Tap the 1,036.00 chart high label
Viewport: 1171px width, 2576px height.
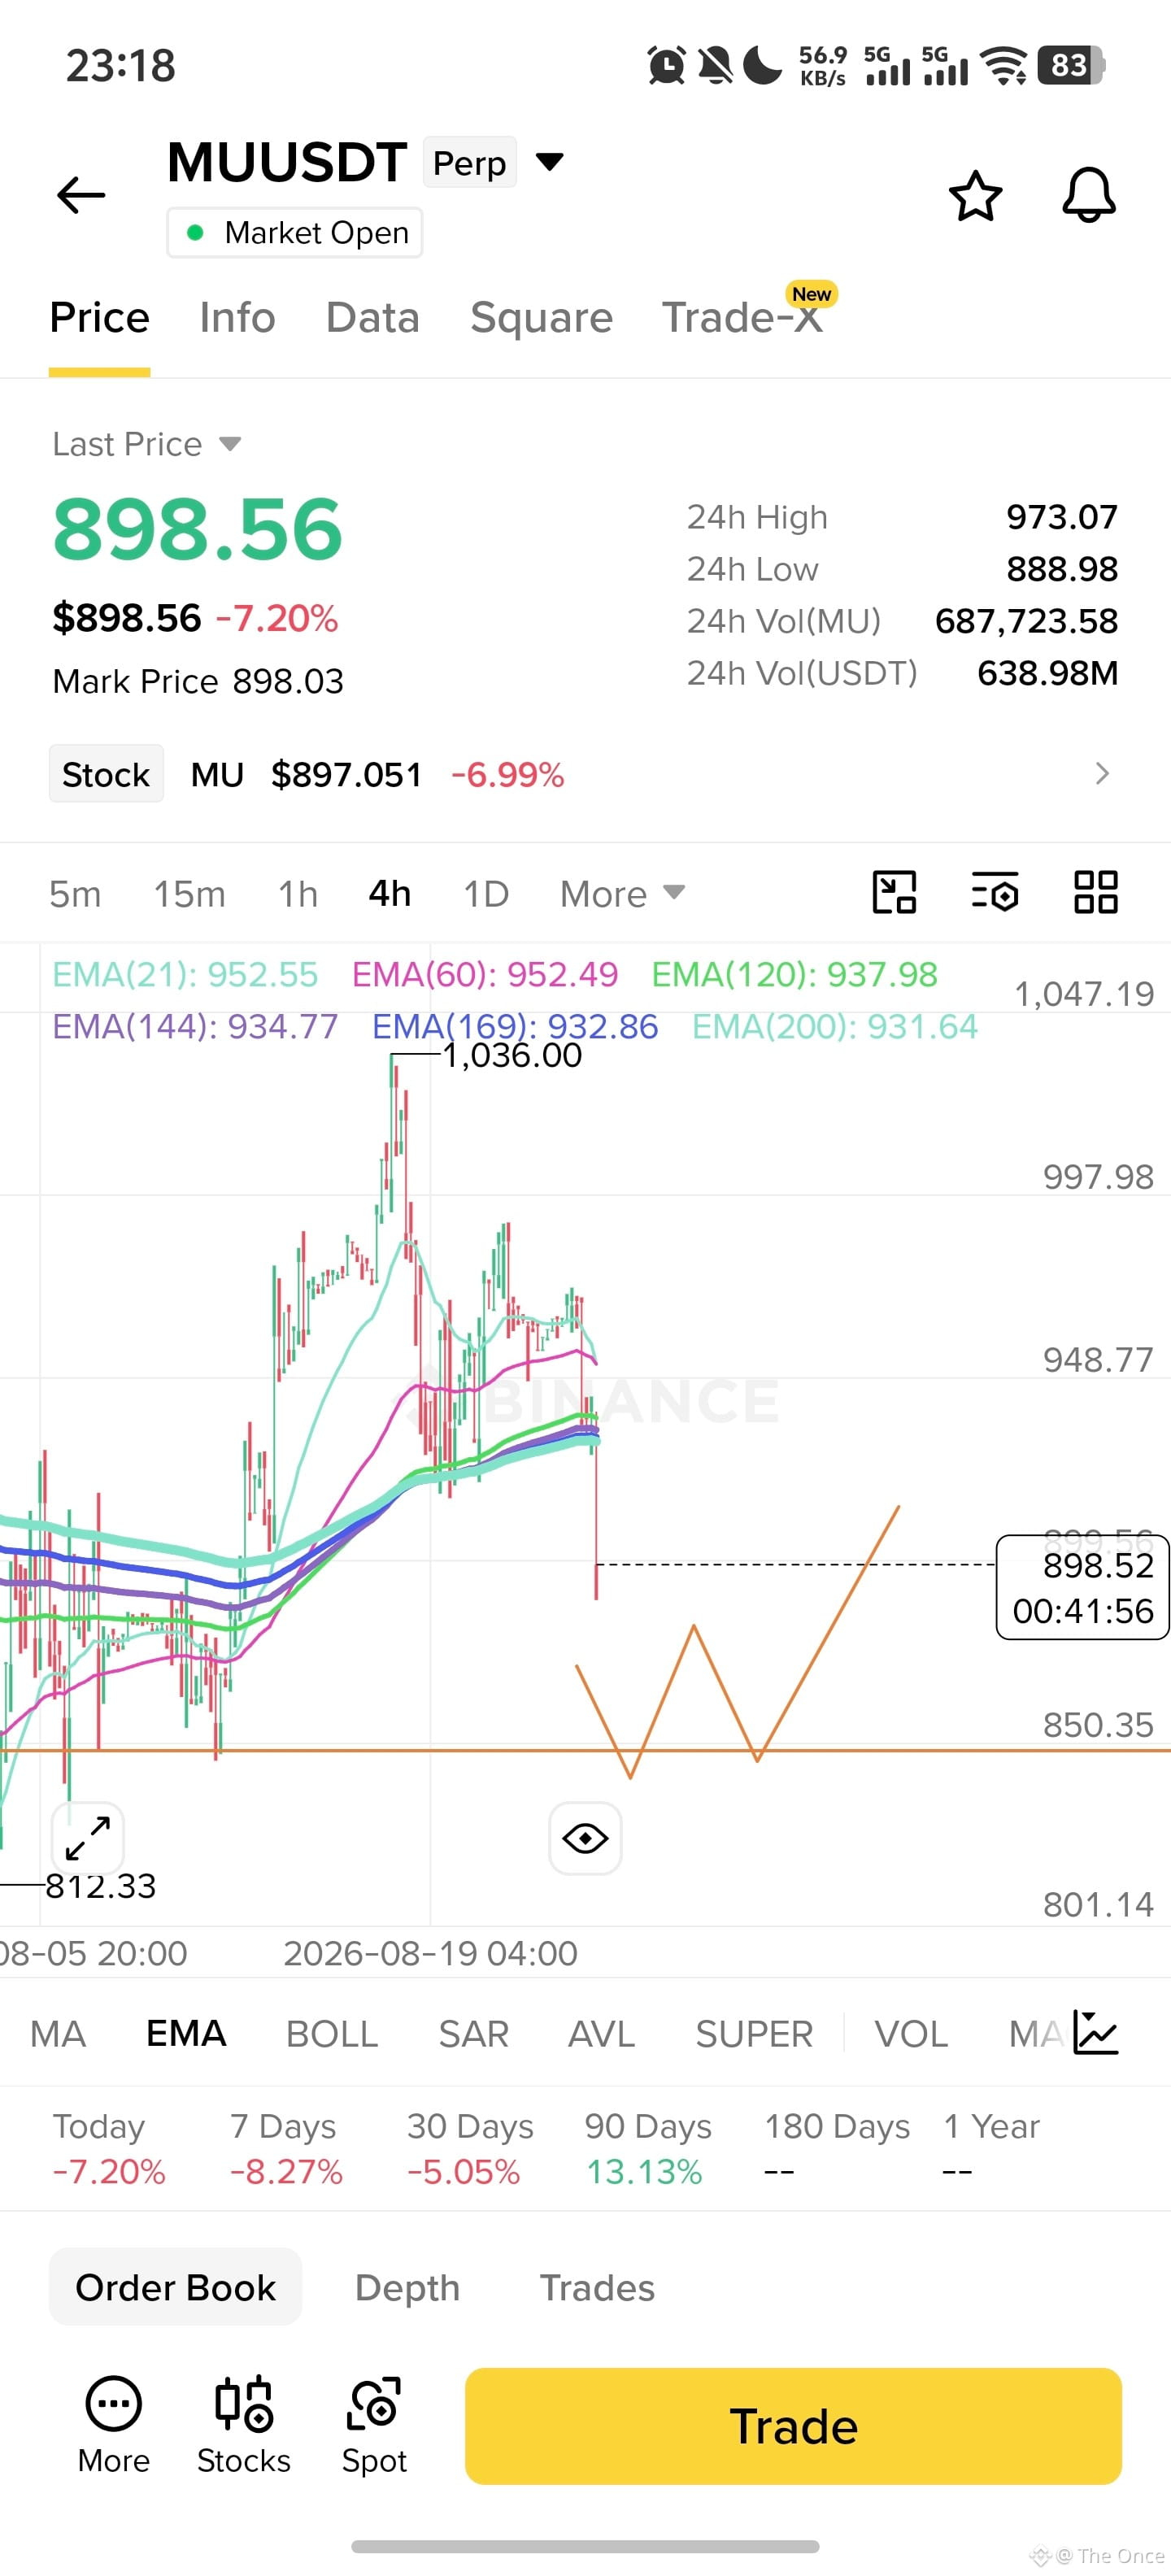pyautogui.click(x=512, y=1055)
